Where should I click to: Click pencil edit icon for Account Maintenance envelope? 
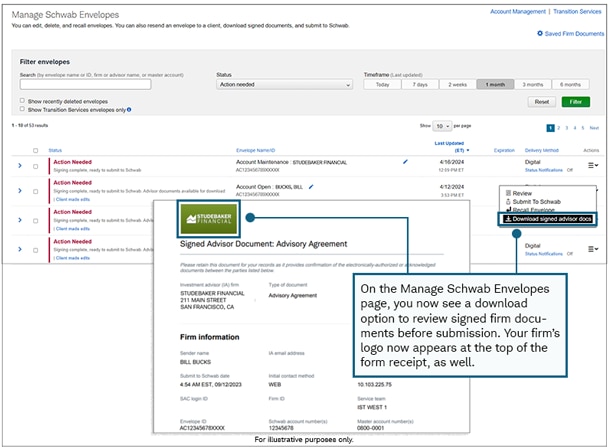(x=405, y=162)
